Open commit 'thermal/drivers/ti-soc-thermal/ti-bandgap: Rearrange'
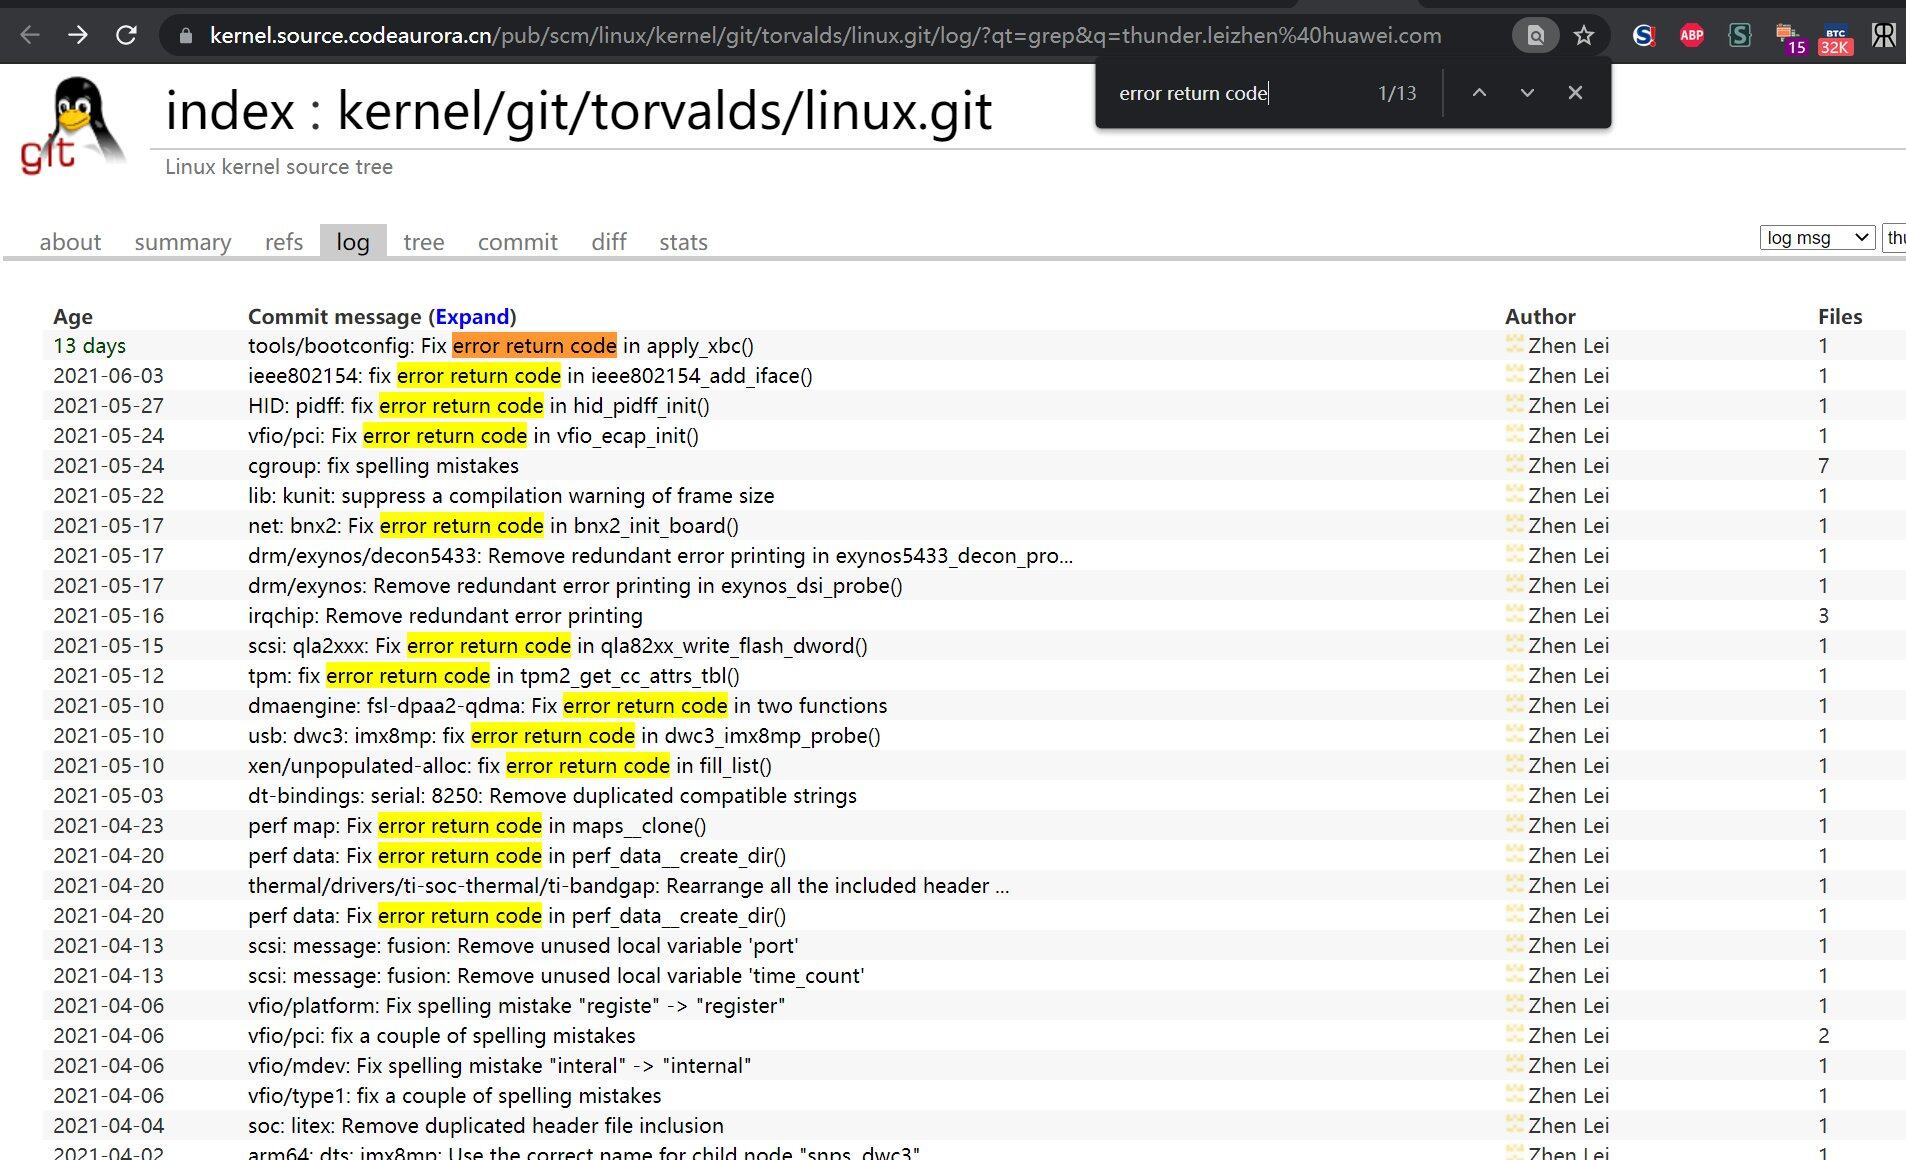 point(628,886)
